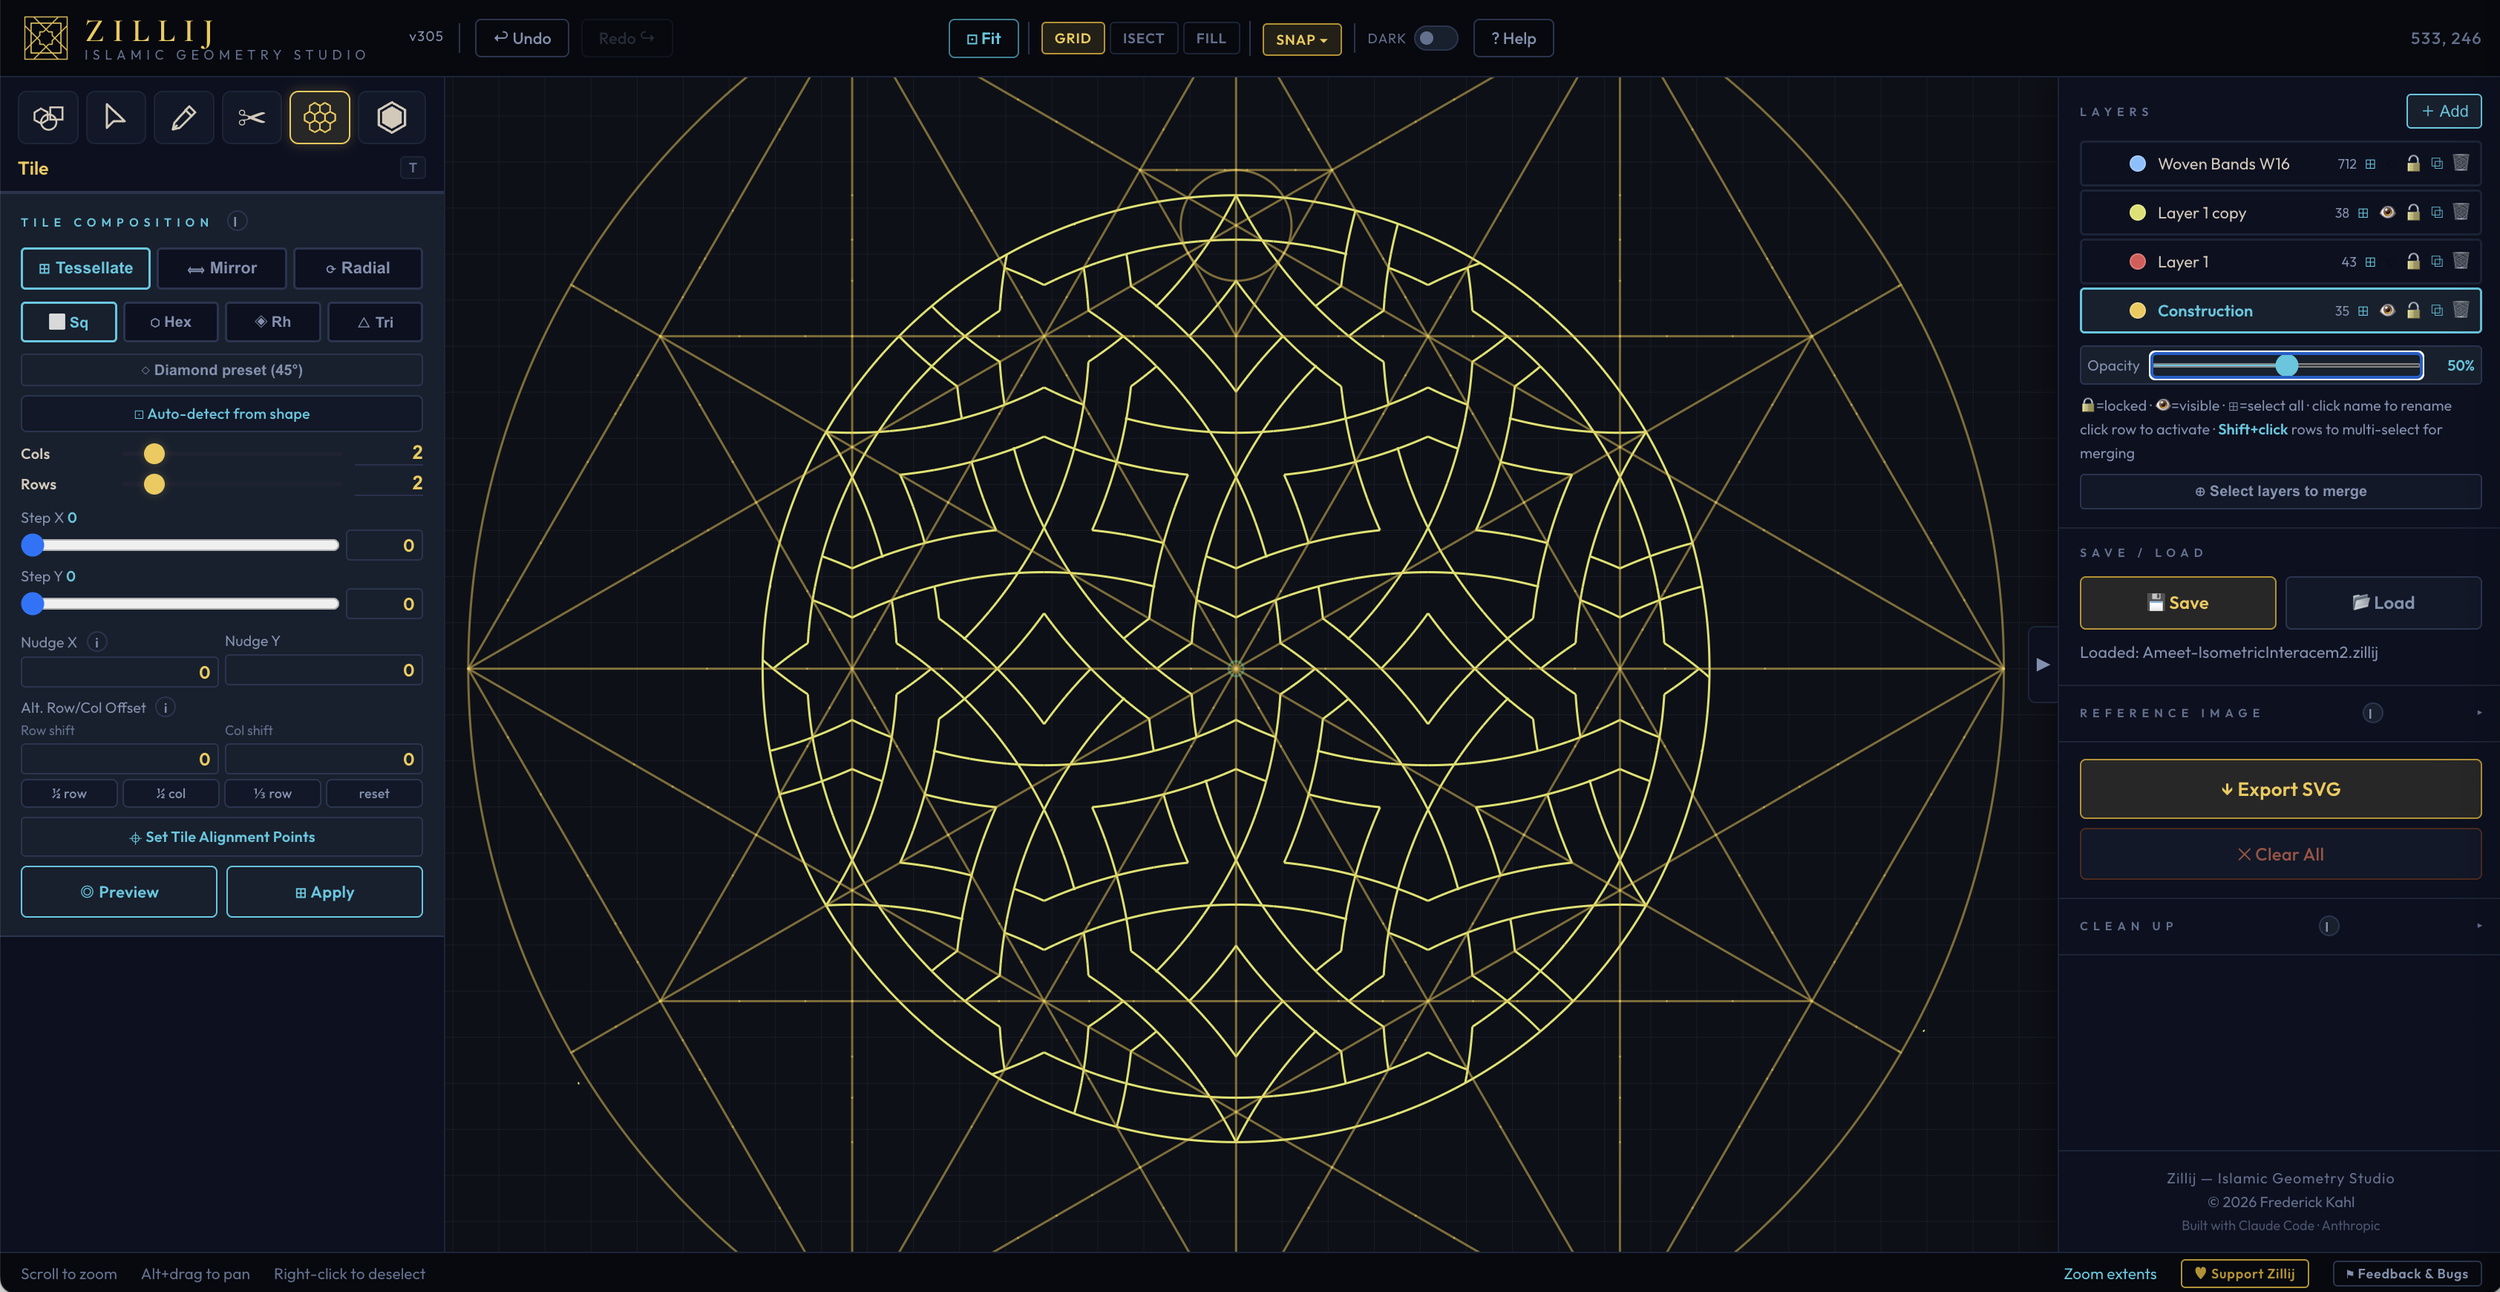Click the Cols slider handle
This screenshot has height=1292, width=2500.
tap(154, 454)
